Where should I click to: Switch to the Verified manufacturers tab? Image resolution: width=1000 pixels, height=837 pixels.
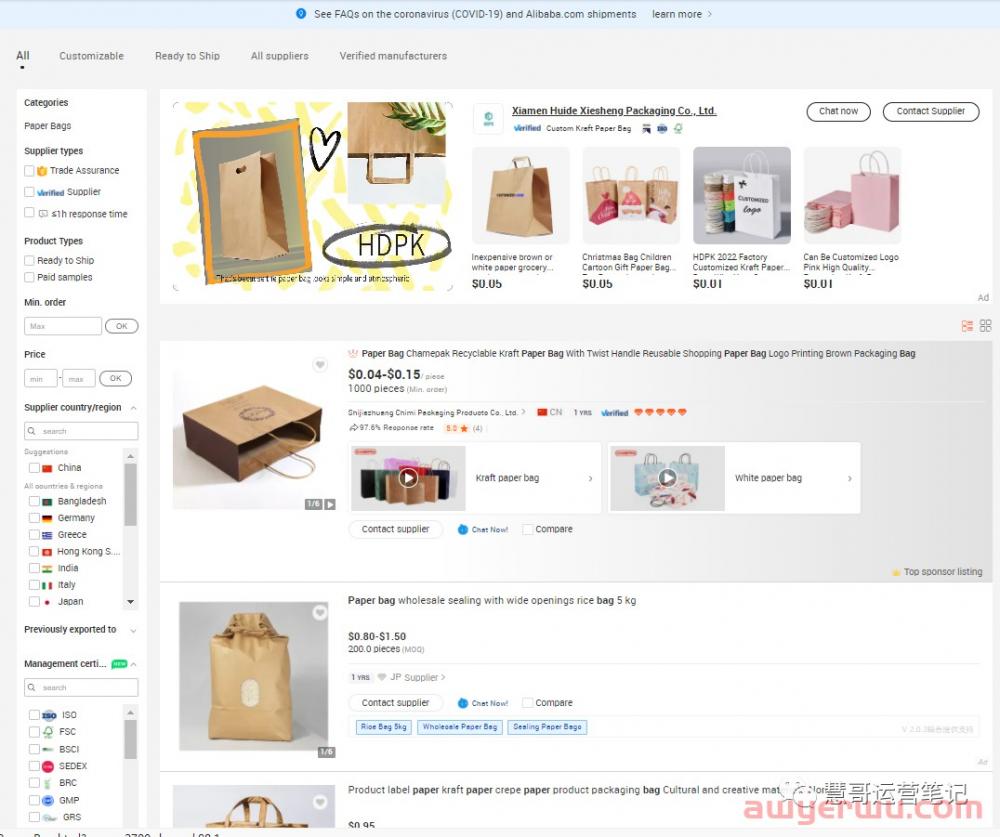[393, 56]
